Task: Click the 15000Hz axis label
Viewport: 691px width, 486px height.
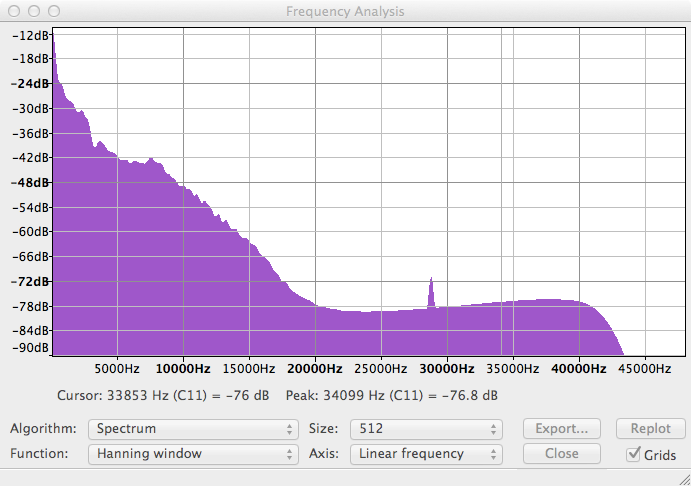Action: (249, 369)
